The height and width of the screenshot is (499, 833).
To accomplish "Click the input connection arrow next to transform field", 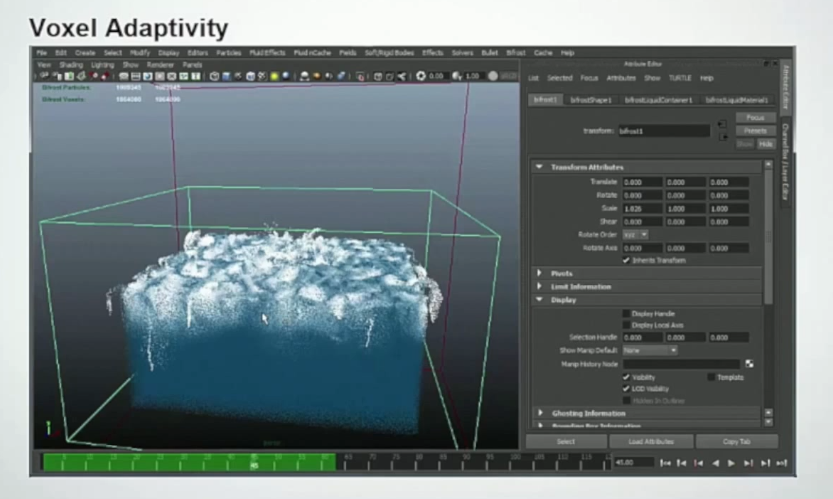I will click(x=722, y=125).
